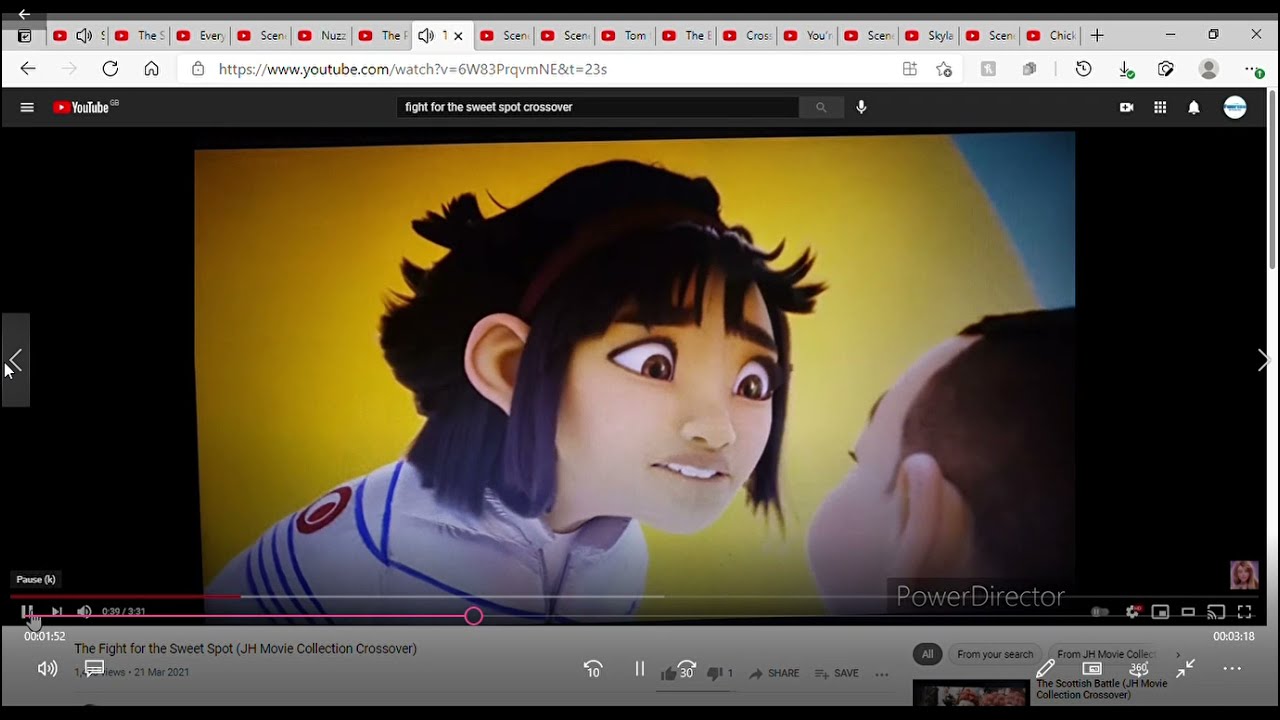Switch to the Nuzz browser tab

[322, 35]
